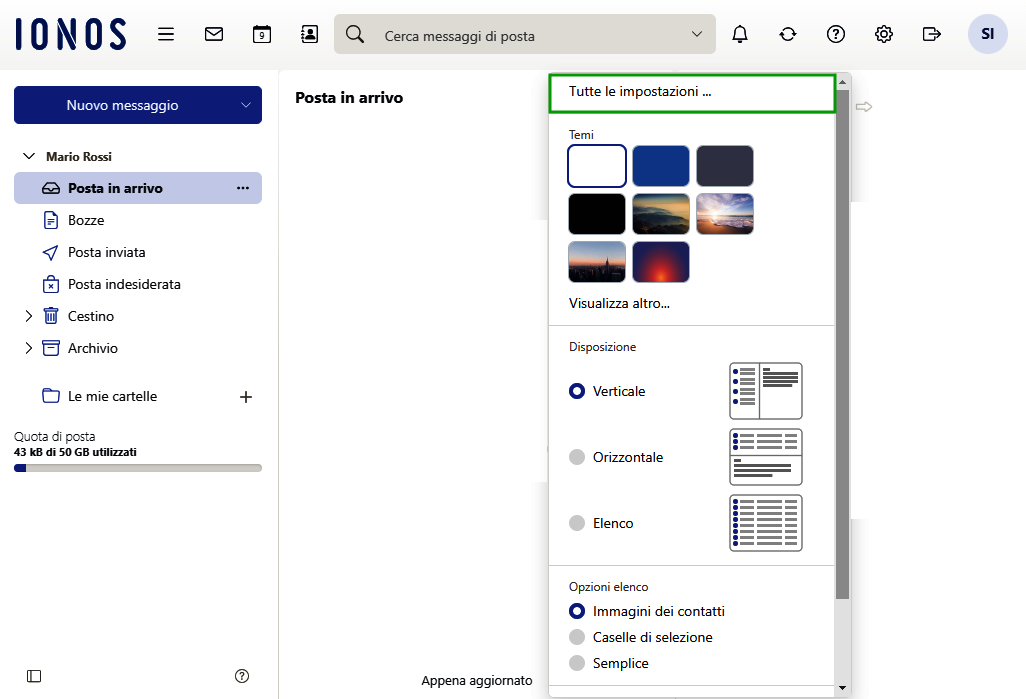Select the Orizzontale layout radio button
The height and width of the screenshot is (699, 1026).
(576, 457)
